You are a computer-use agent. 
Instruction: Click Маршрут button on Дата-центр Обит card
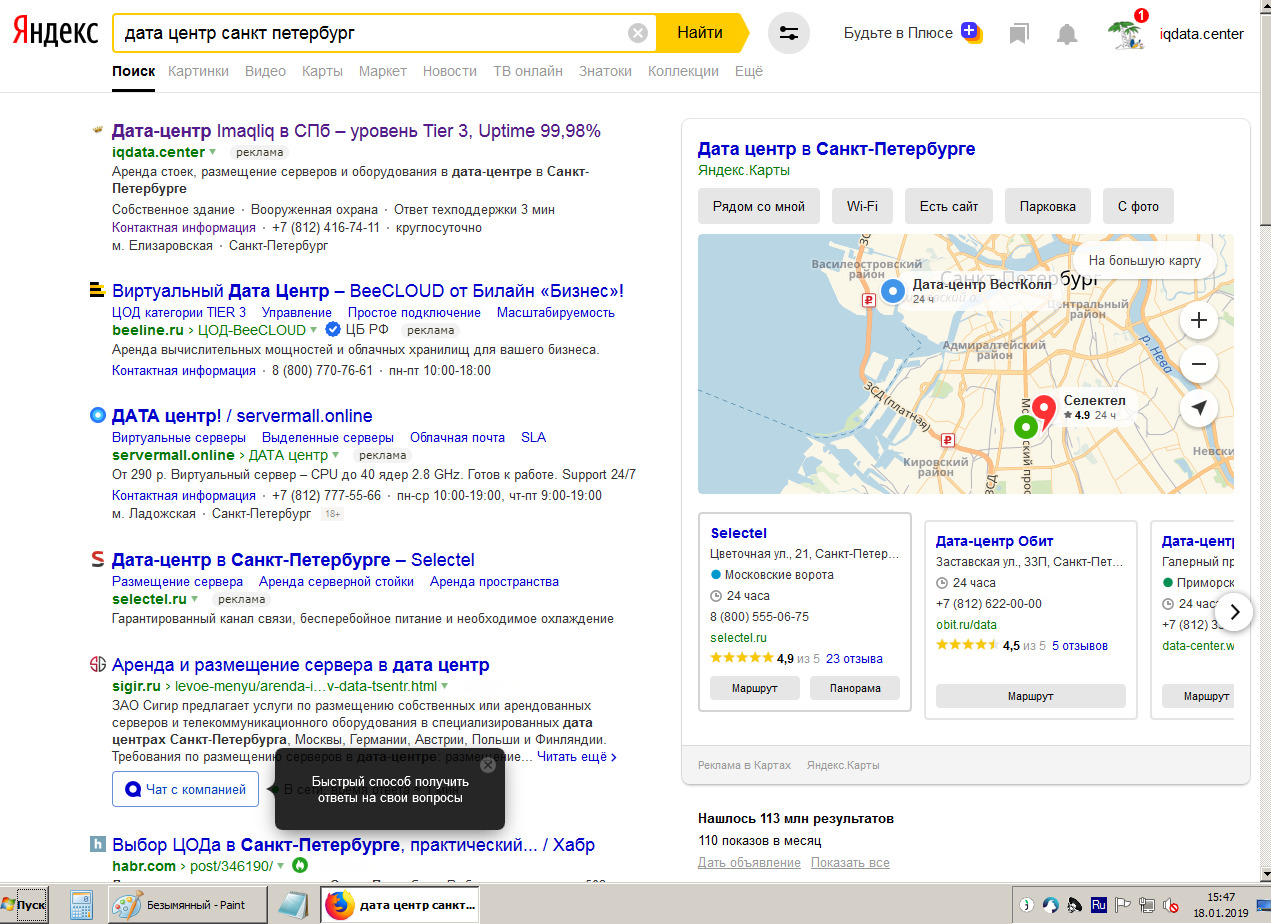pos(1031,696)
